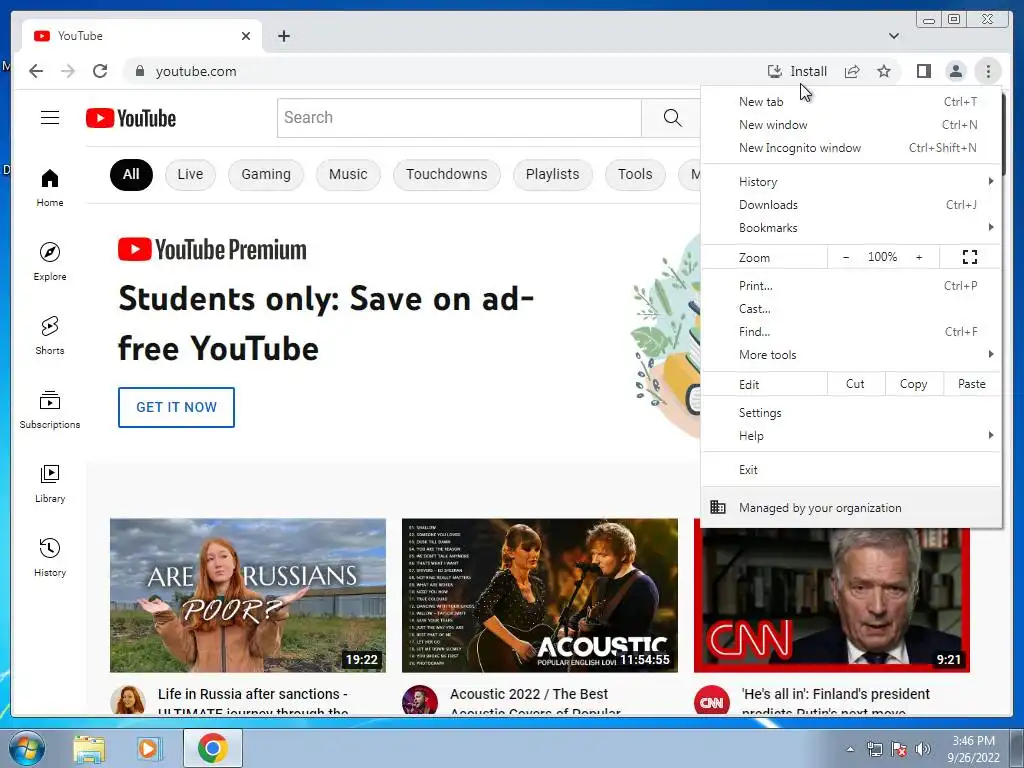Click the browser back arrow
Image resolution: width=1024 pixels, height=768 pixels.
[x=36, y=71]
